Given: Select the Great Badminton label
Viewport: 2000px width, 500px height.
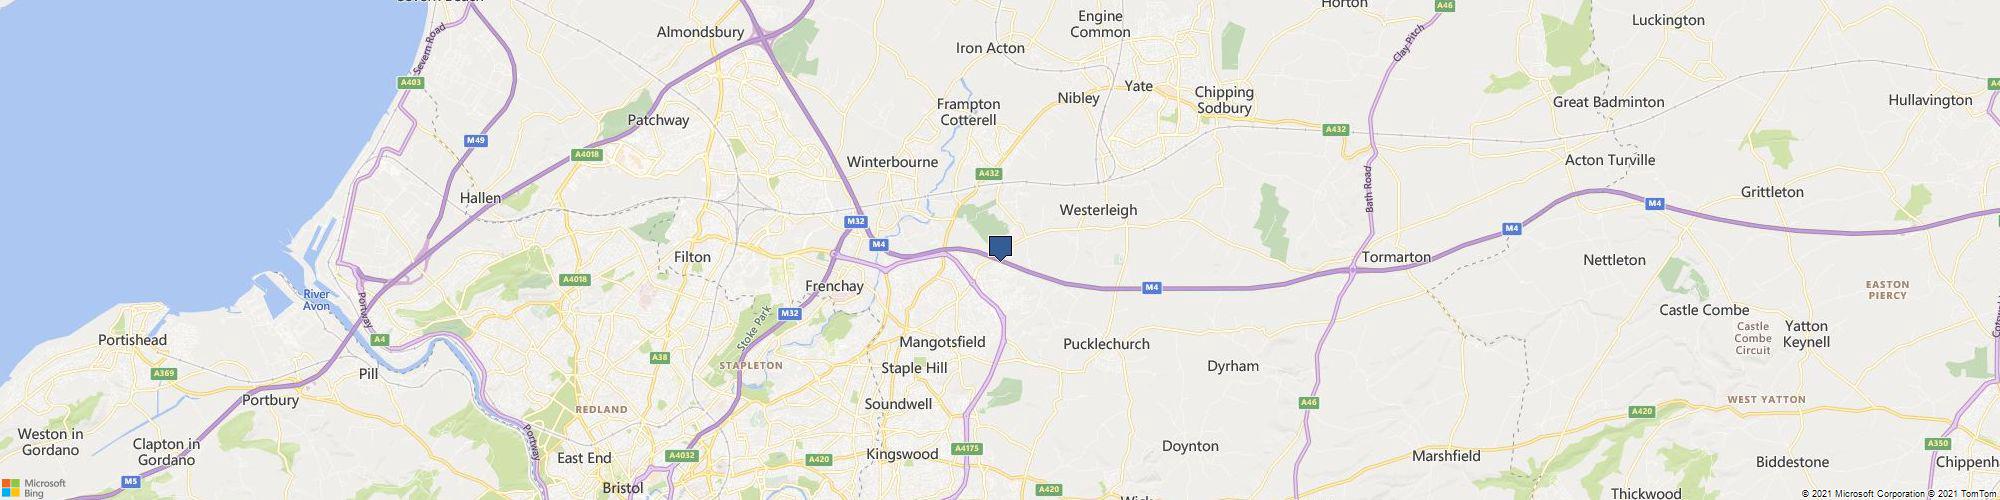Looking at the screenshot, I should pos(1609,102).
